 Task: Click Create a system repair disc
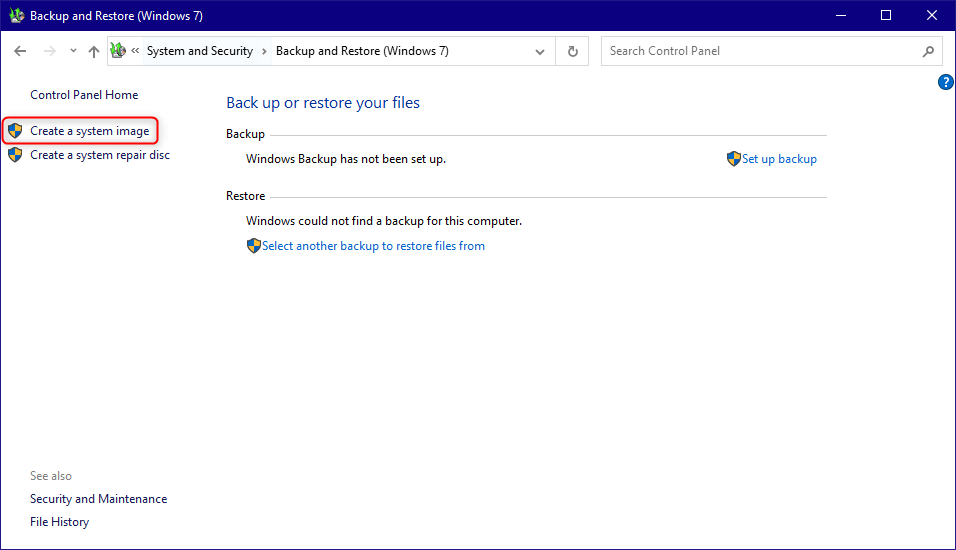[100, 155]
